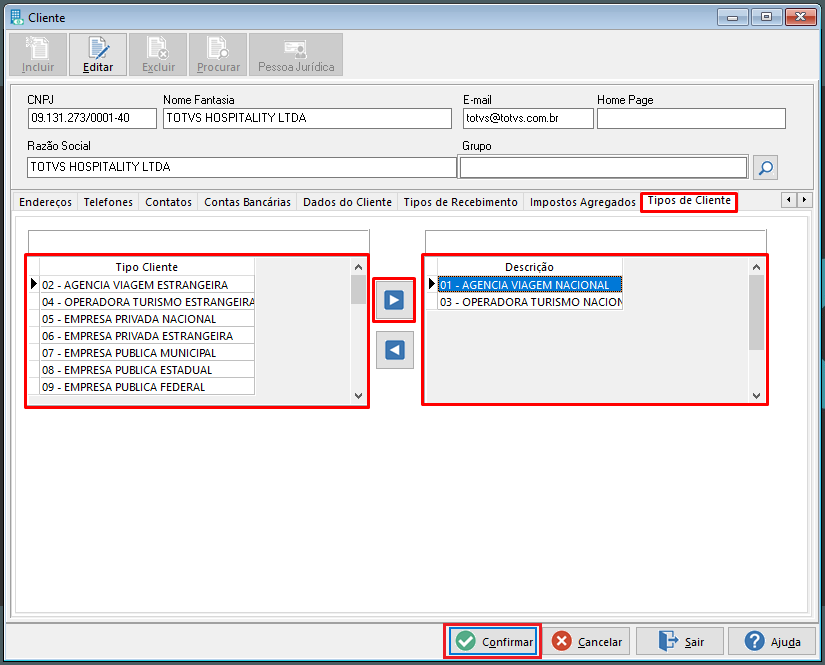825x665 pixels.
Task: Click the Tipo Cliente column header
Action: click(x=147, y=267)
